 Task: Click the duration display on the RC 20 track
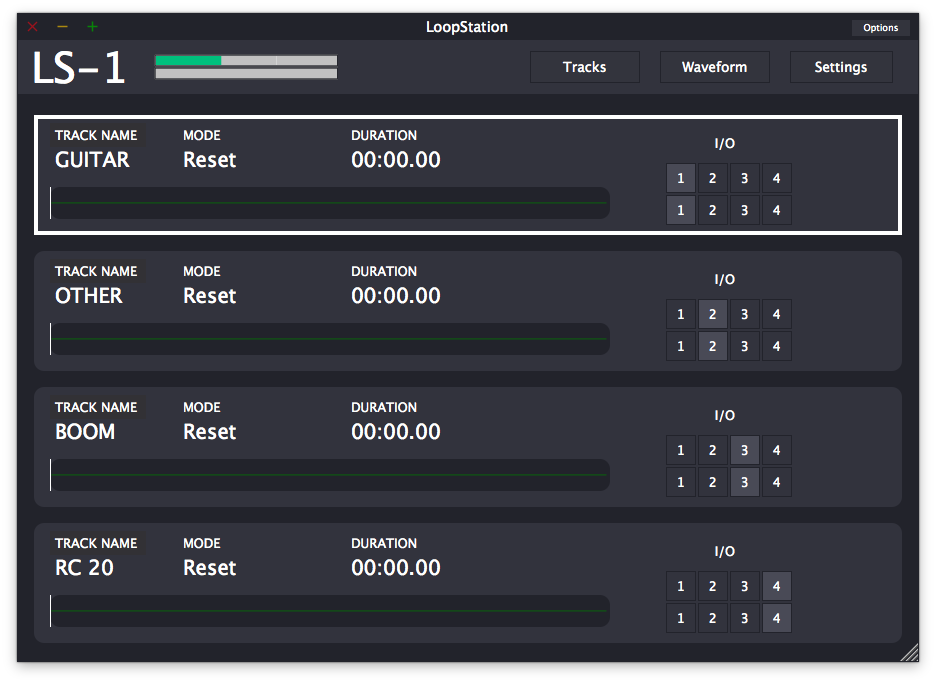396,567
